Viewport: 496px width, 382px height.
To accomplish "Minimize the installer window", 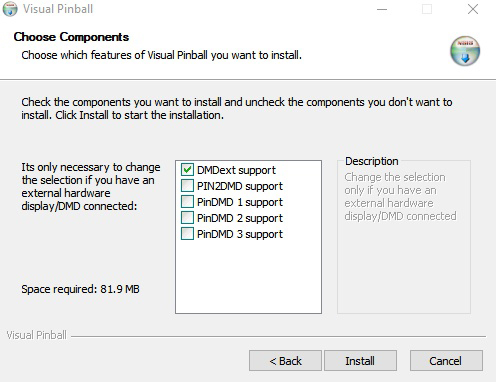I will [x=382, y=9].
